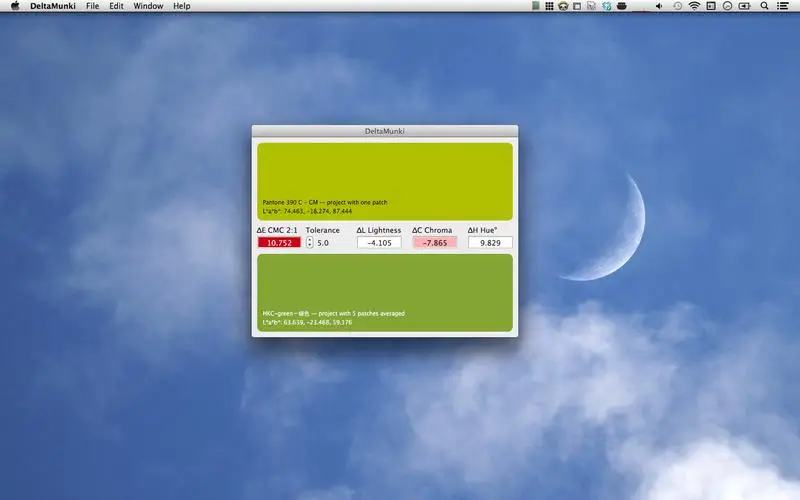800x500 pixels.
Task: Click the ΔE CMC 2:1 label
Action: 277,230
